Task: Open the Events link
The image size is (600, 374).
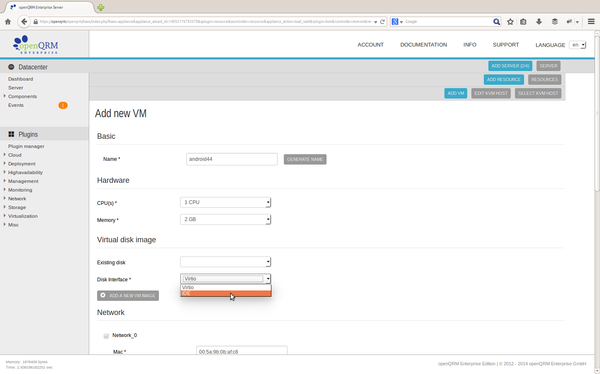Action: click(x=16, y=105)
